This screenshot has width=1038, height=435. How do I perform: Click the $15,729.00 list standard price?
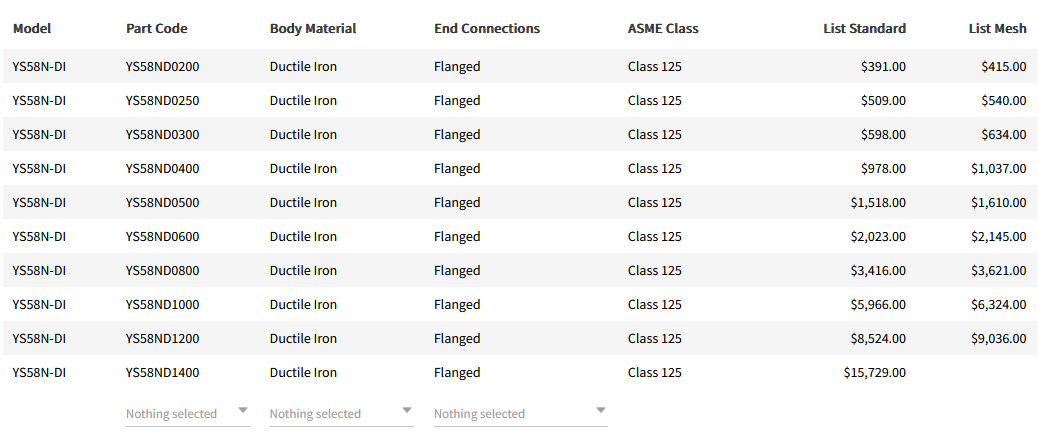[x=875, y=373]
